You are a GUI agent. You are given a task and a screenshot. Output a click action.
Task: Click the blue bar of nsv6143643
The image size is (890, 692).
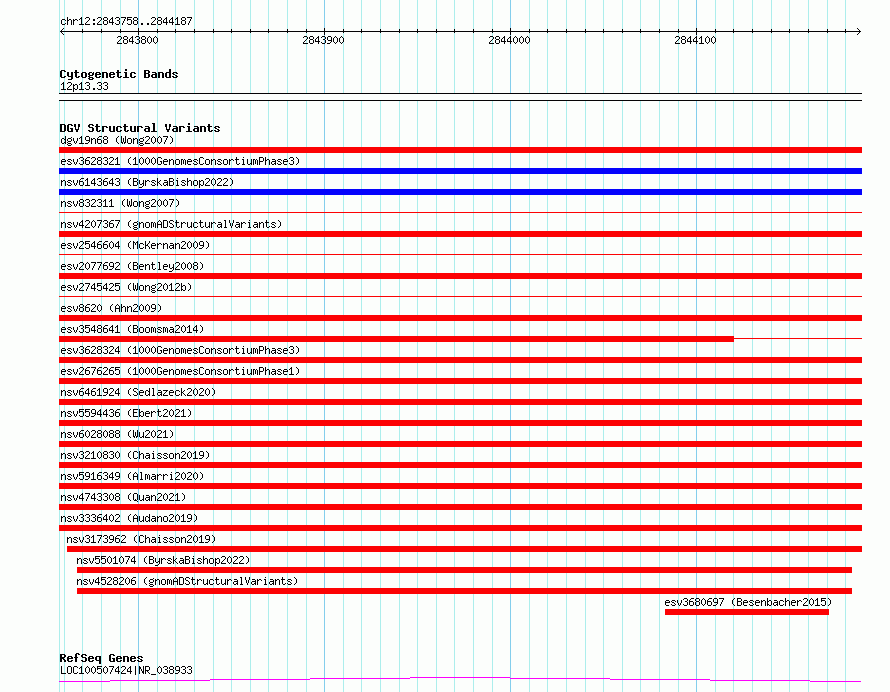point(460,192)
